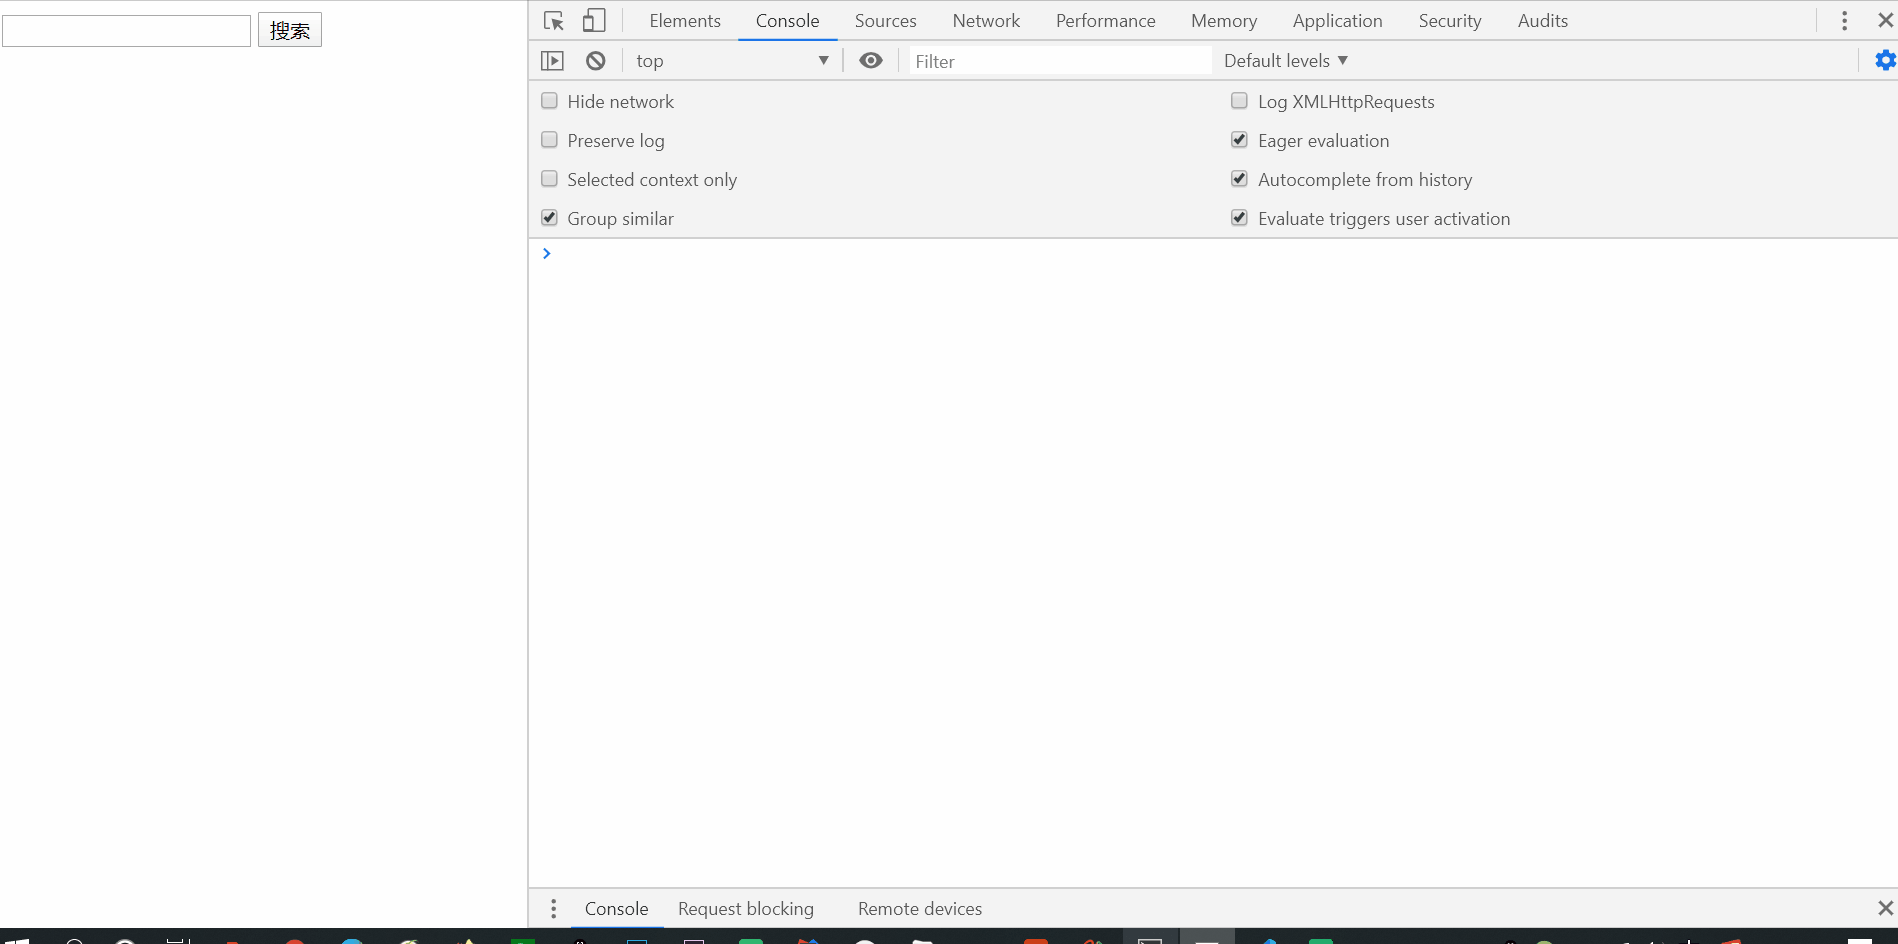Click the 搜索 search button
The image size is (1898, 944).
(x=290, y=30)
